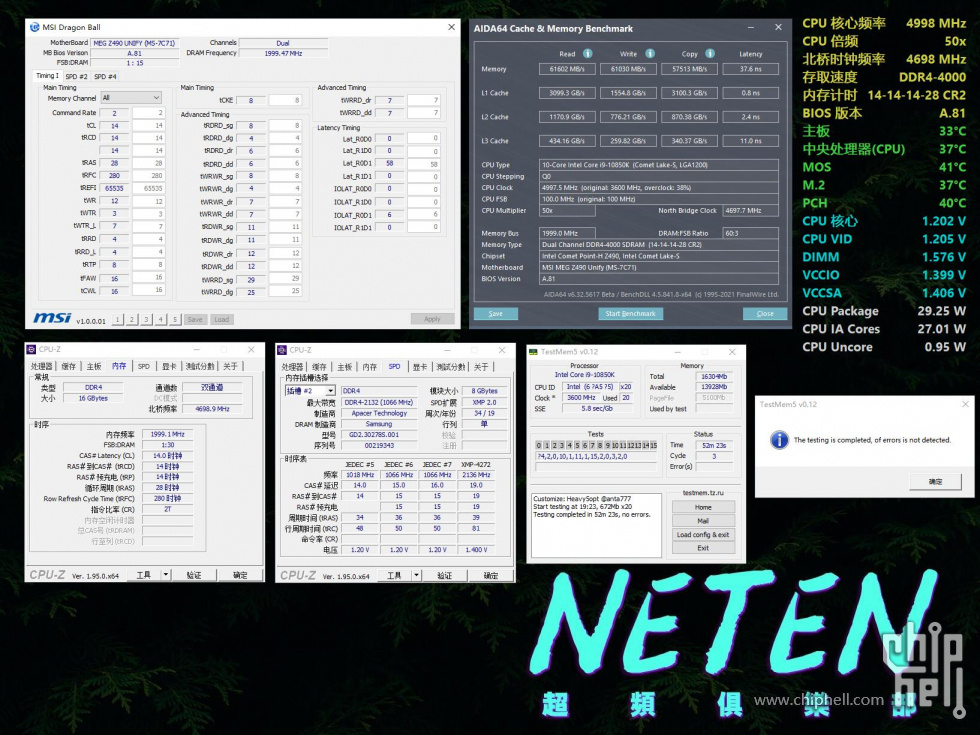Click the blue tCKE value field in MSI Dragon Ball

[251, 100]
